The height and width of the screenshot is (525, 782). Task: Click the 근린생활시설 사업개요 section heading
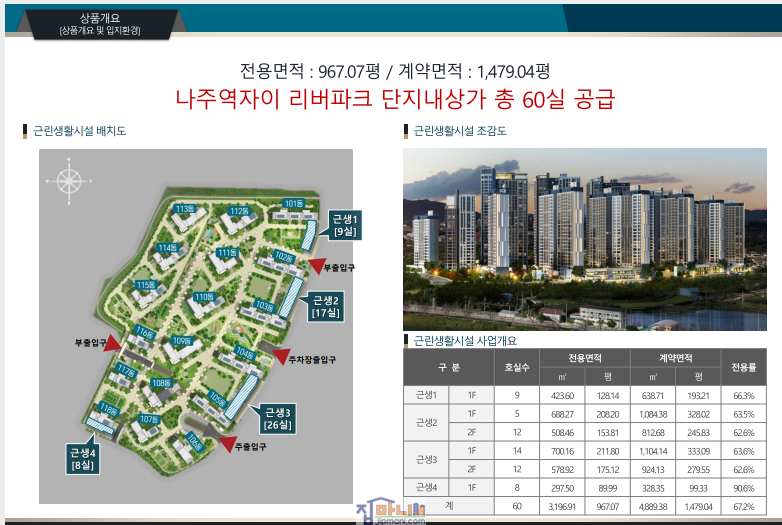coord(465,341)
